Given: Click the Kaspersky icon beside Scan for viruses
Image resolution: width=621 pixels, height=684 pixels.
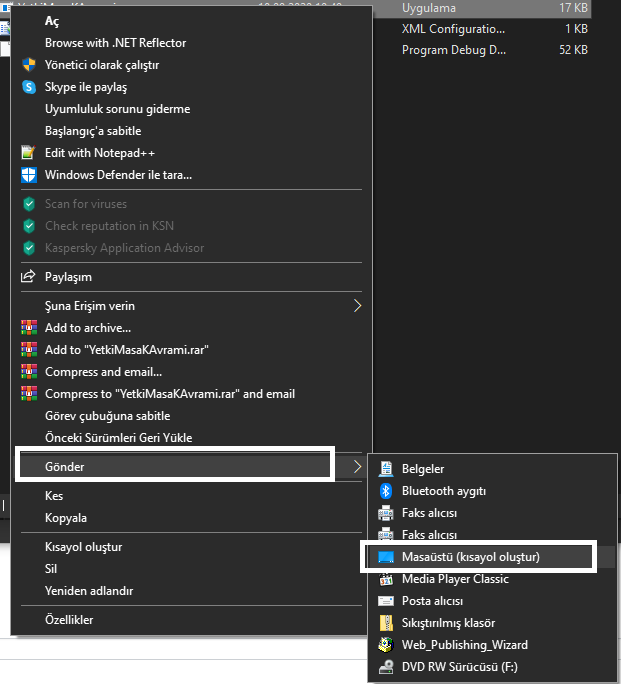Looking at the screenshot, I should [29, 204].
